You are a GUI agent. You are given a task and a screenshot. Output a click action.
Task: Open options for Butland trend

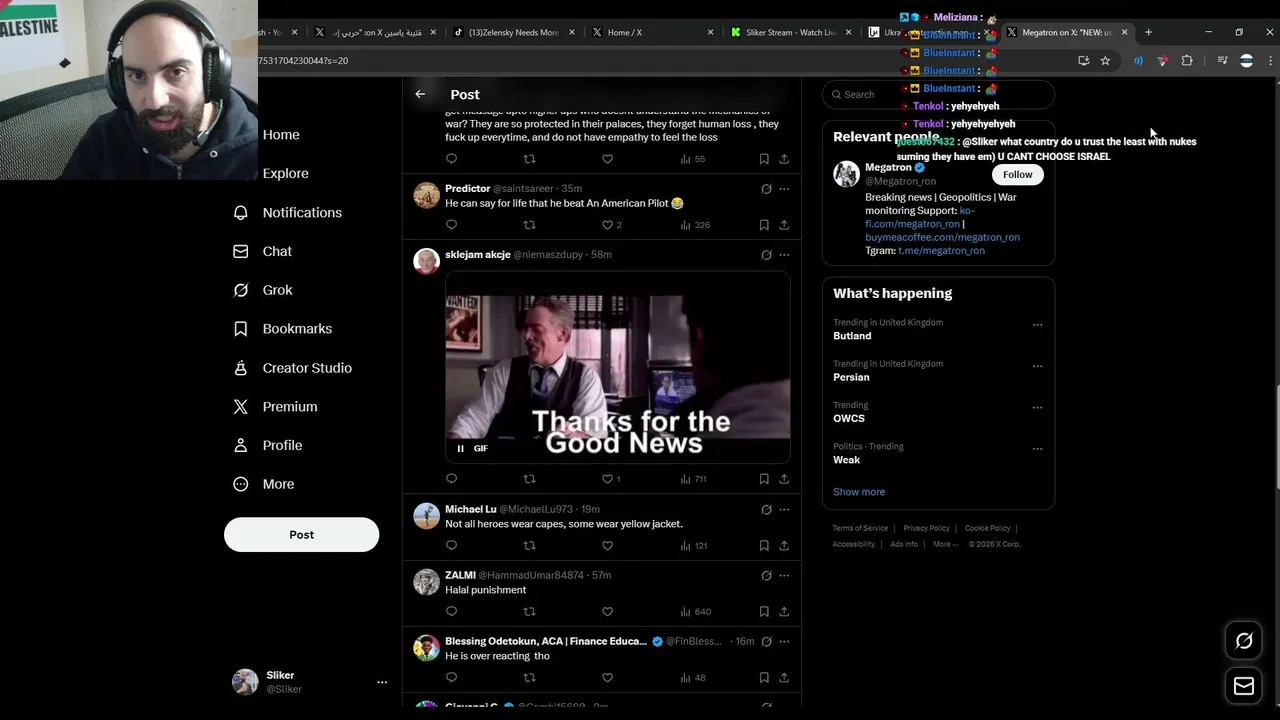[x=1037, y=324]
